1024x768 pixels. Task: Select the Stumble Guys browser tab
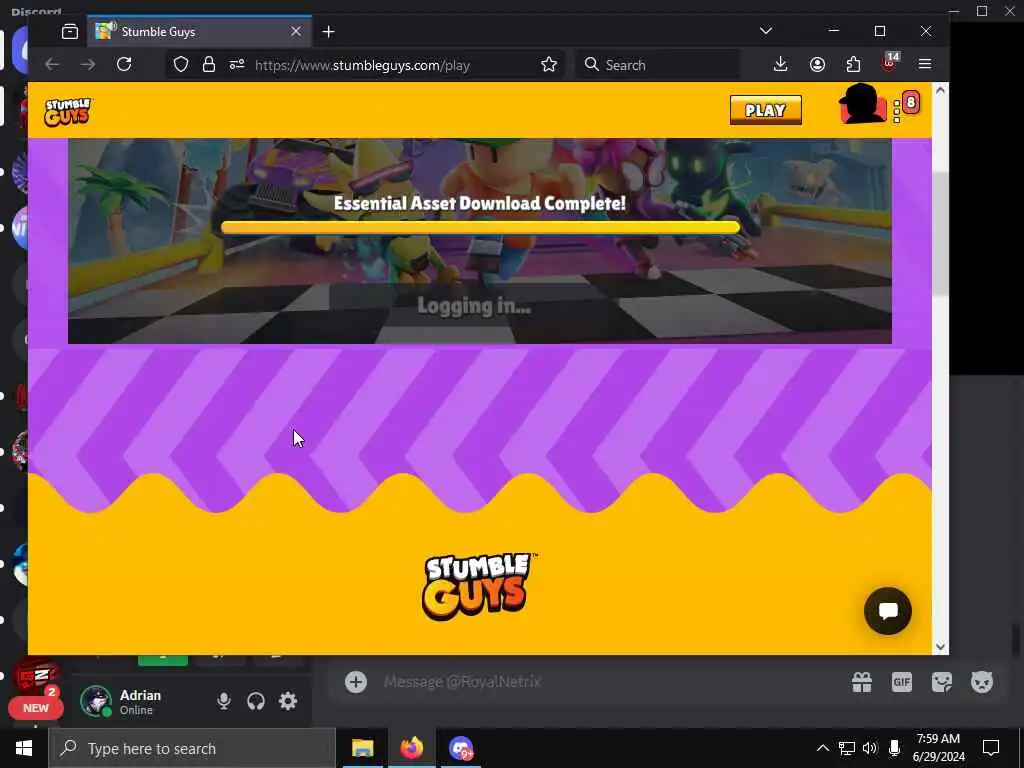tap(200, 31)
